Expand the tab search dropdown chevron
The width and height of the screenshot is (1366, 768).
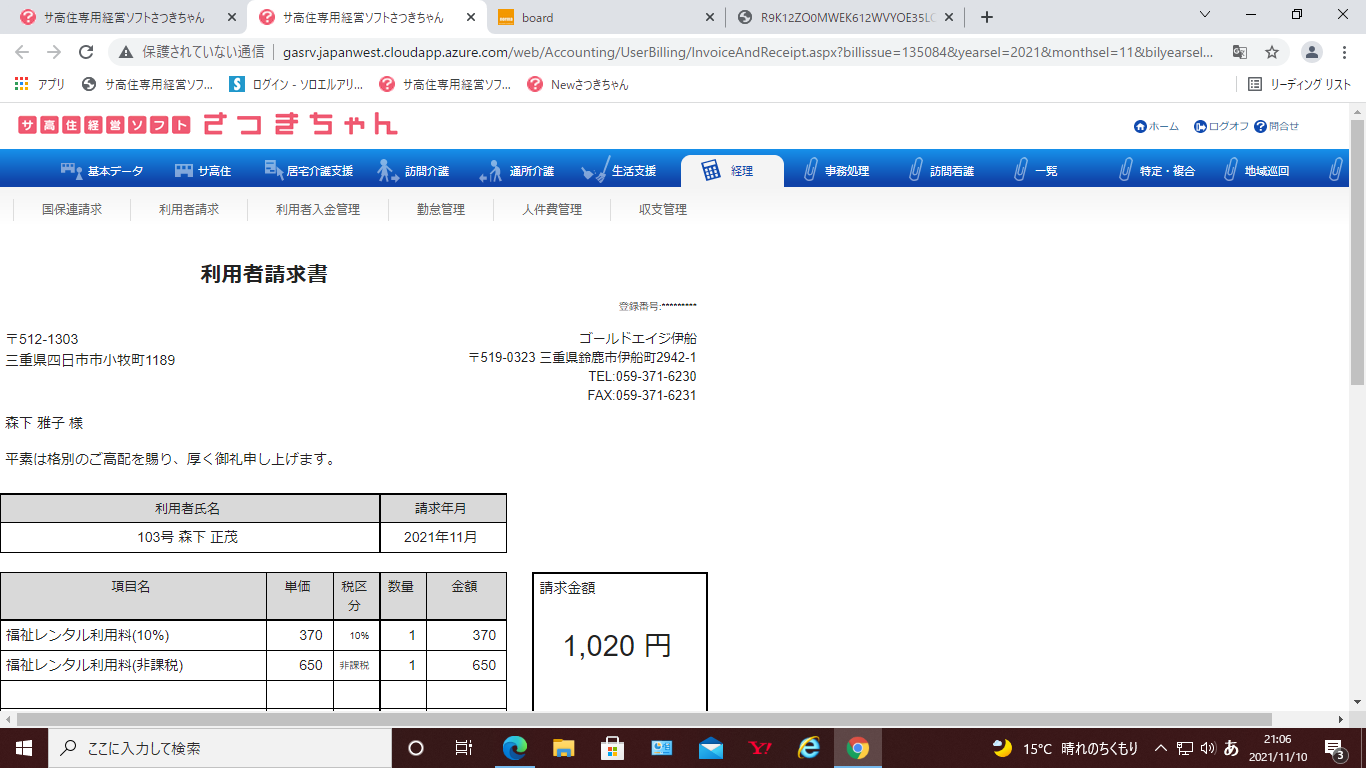[1205, 15]
